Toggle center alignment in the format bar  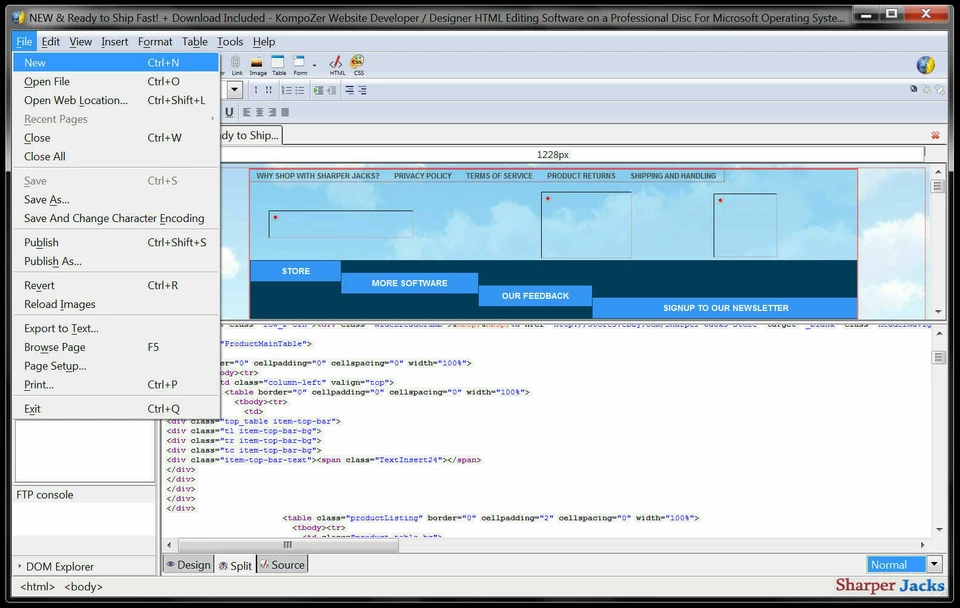260,111
